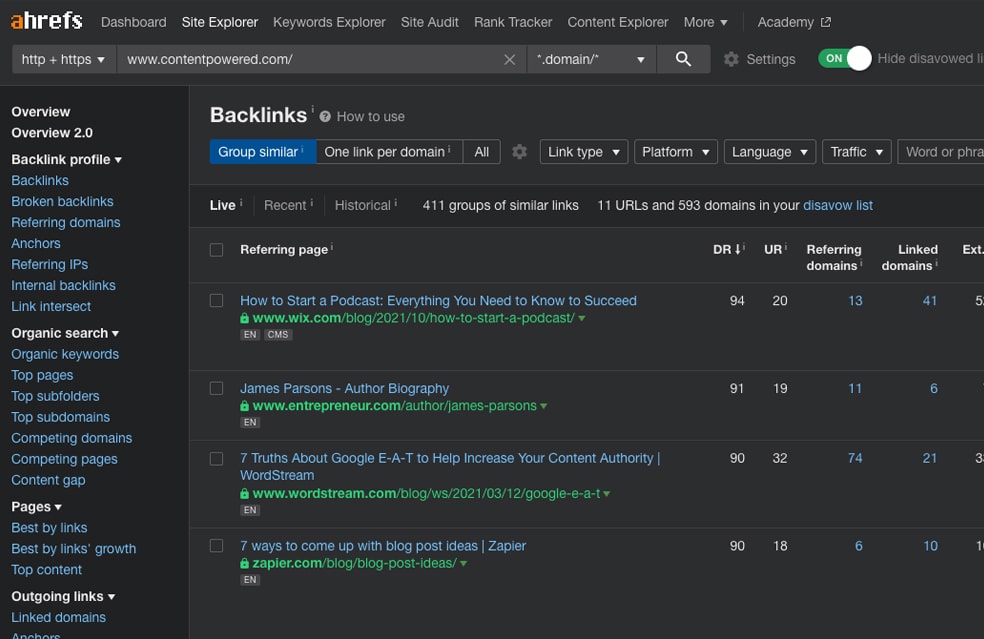Collapse the Outgoing links sidebar section

click(x=63, y=596)
